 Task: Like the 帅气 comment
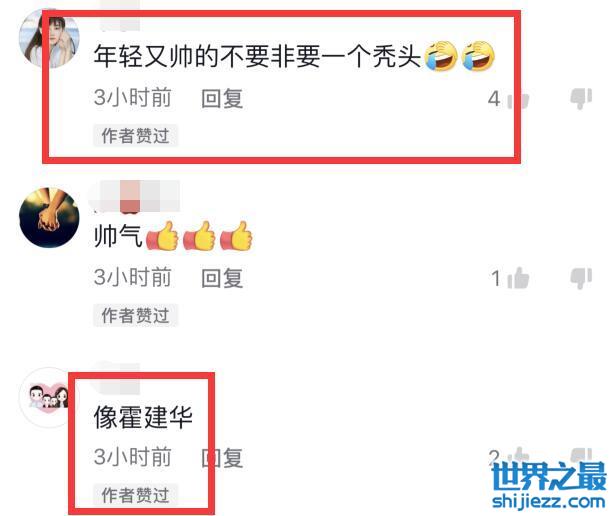[x=518, y=278]
